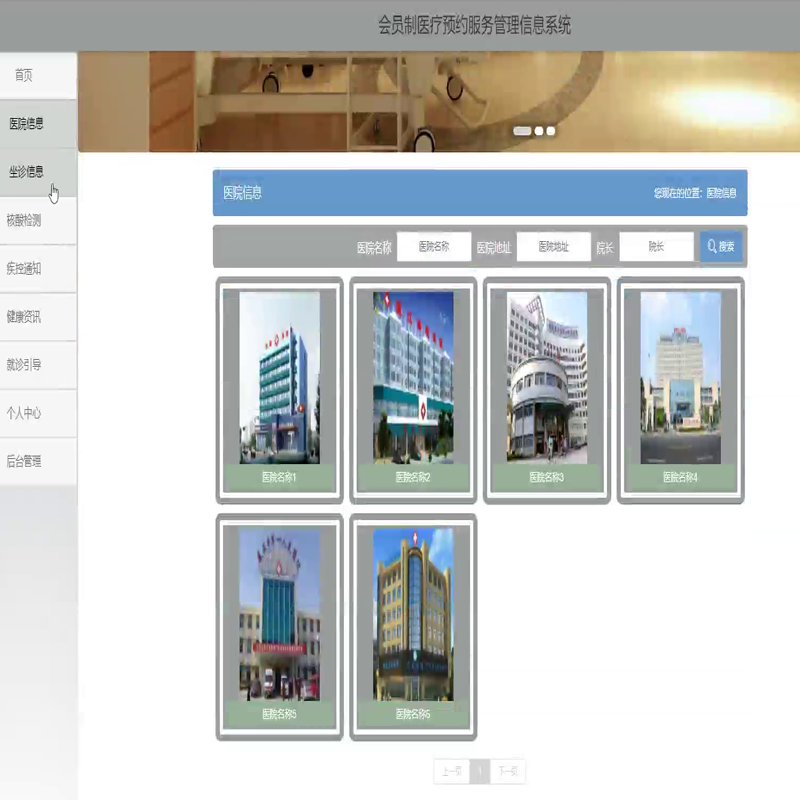Click the 医院名称3 caption label

546,478
